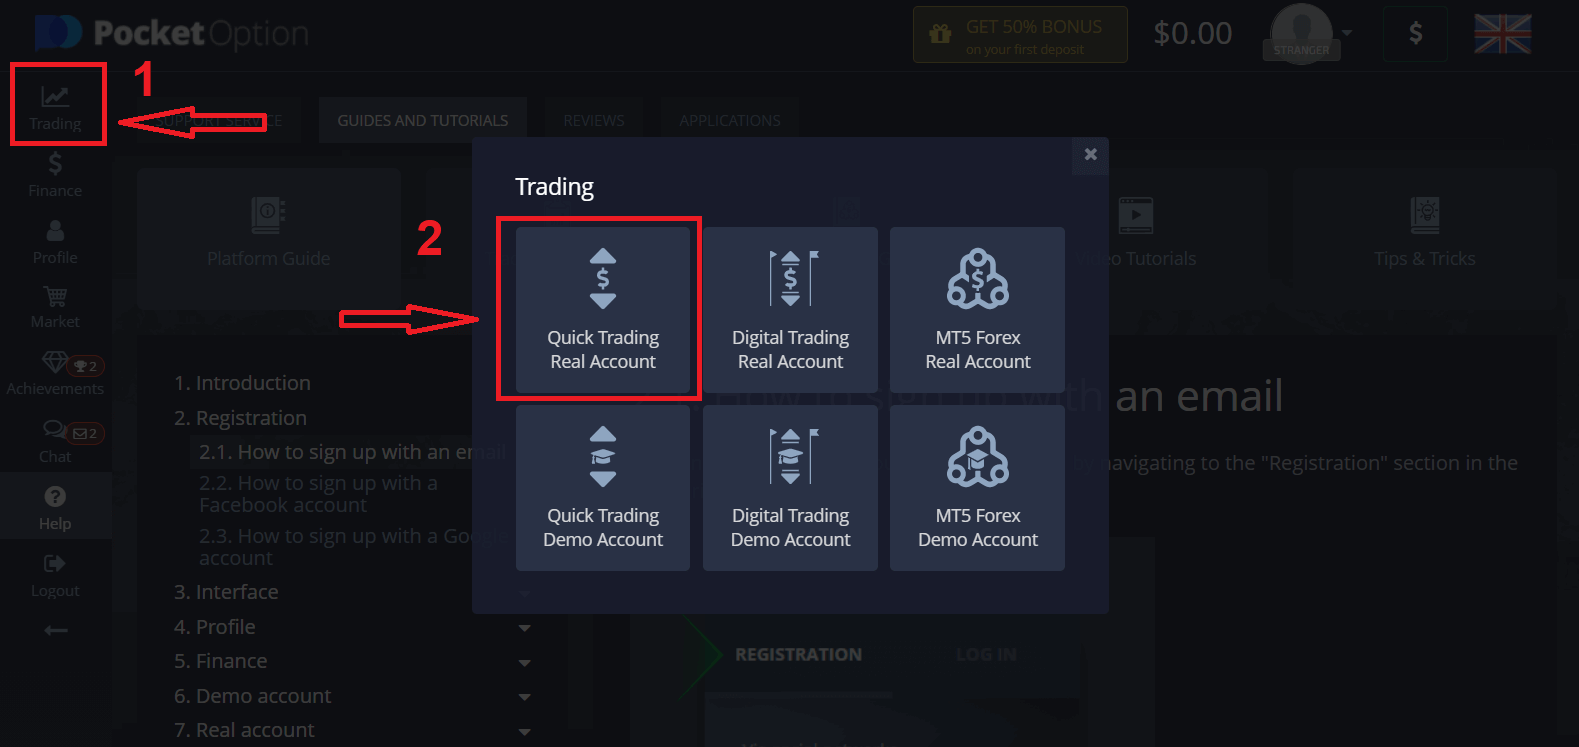
Task: Switch to Guides and Tutorials tab
Action: point(423,120)
